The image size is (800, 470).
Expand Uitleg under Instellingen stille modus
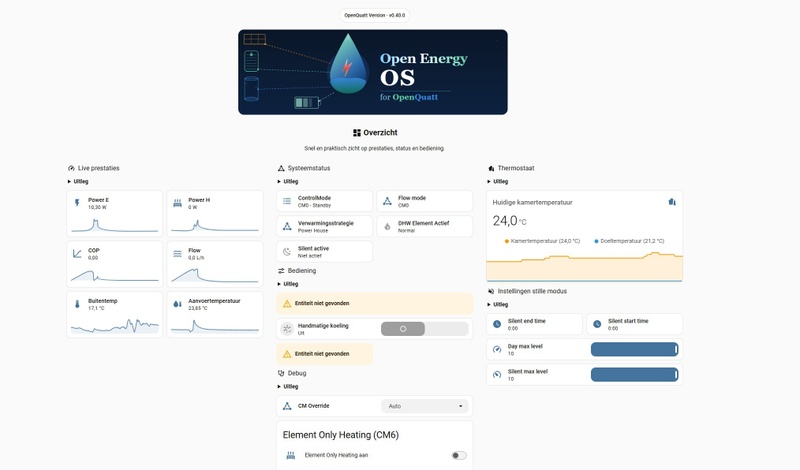coord(497,304)
